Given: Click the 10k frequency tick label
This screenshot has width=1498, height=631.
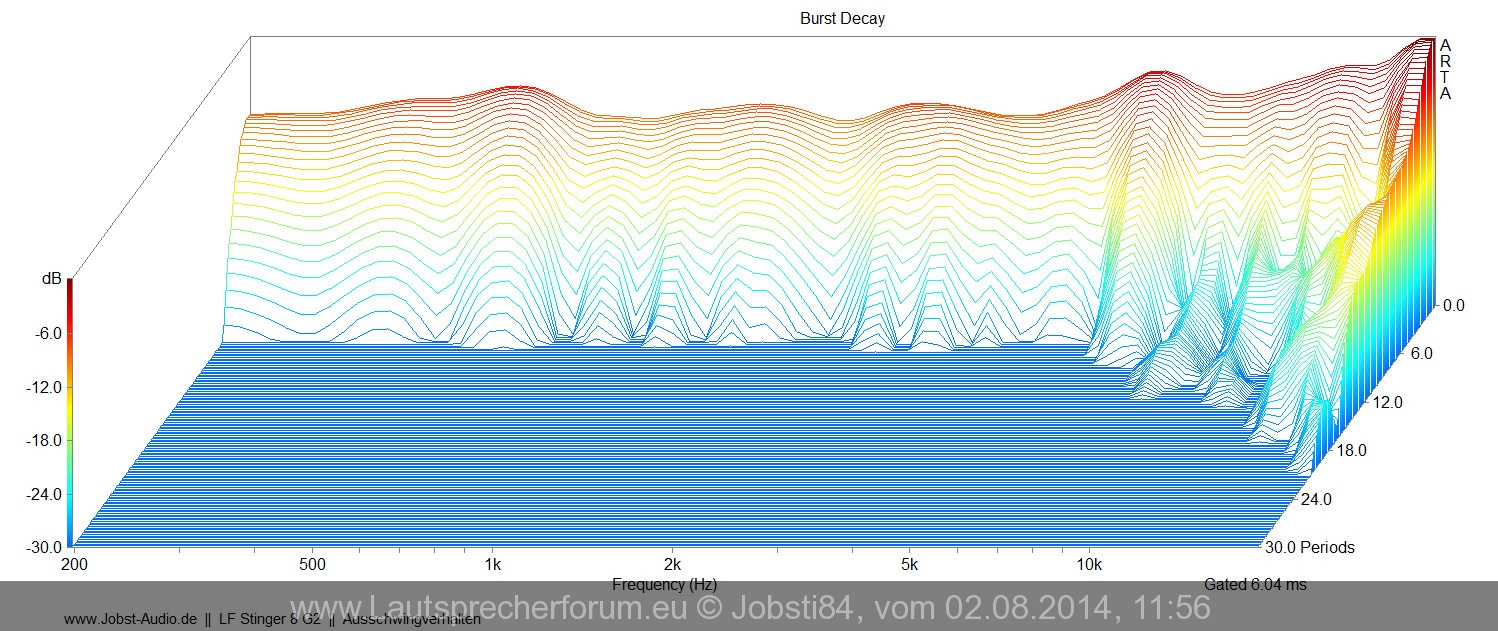Looking at the screenshot, I should 1089,565.
